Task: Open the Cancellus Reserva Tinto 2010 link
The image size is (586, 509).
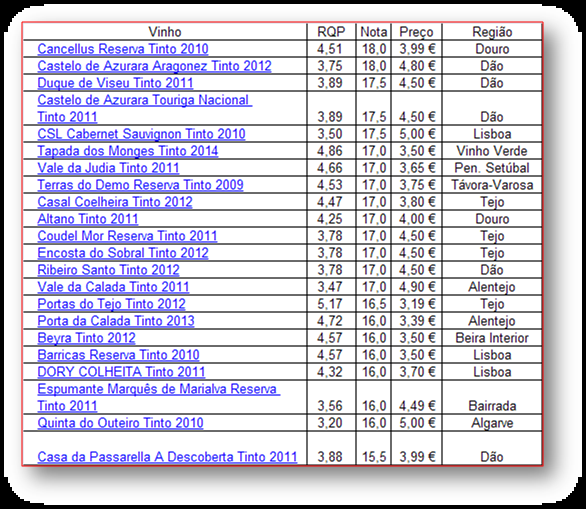Action: 123,49
